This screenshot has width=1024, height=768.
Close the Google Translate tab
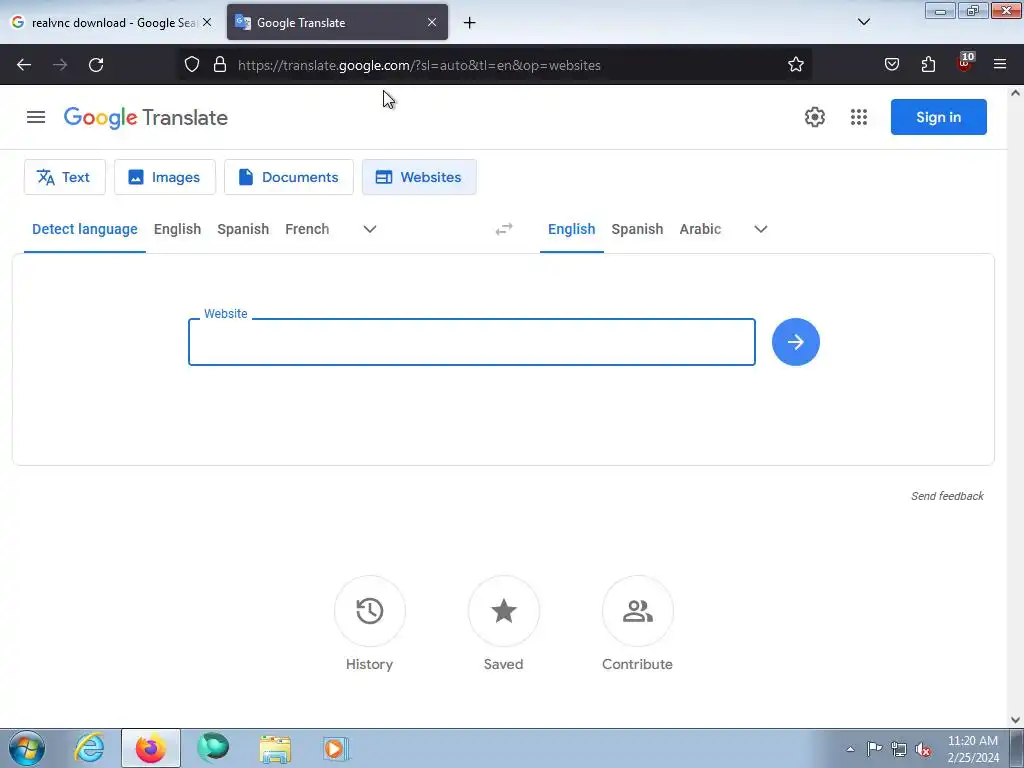click(432, 22)
